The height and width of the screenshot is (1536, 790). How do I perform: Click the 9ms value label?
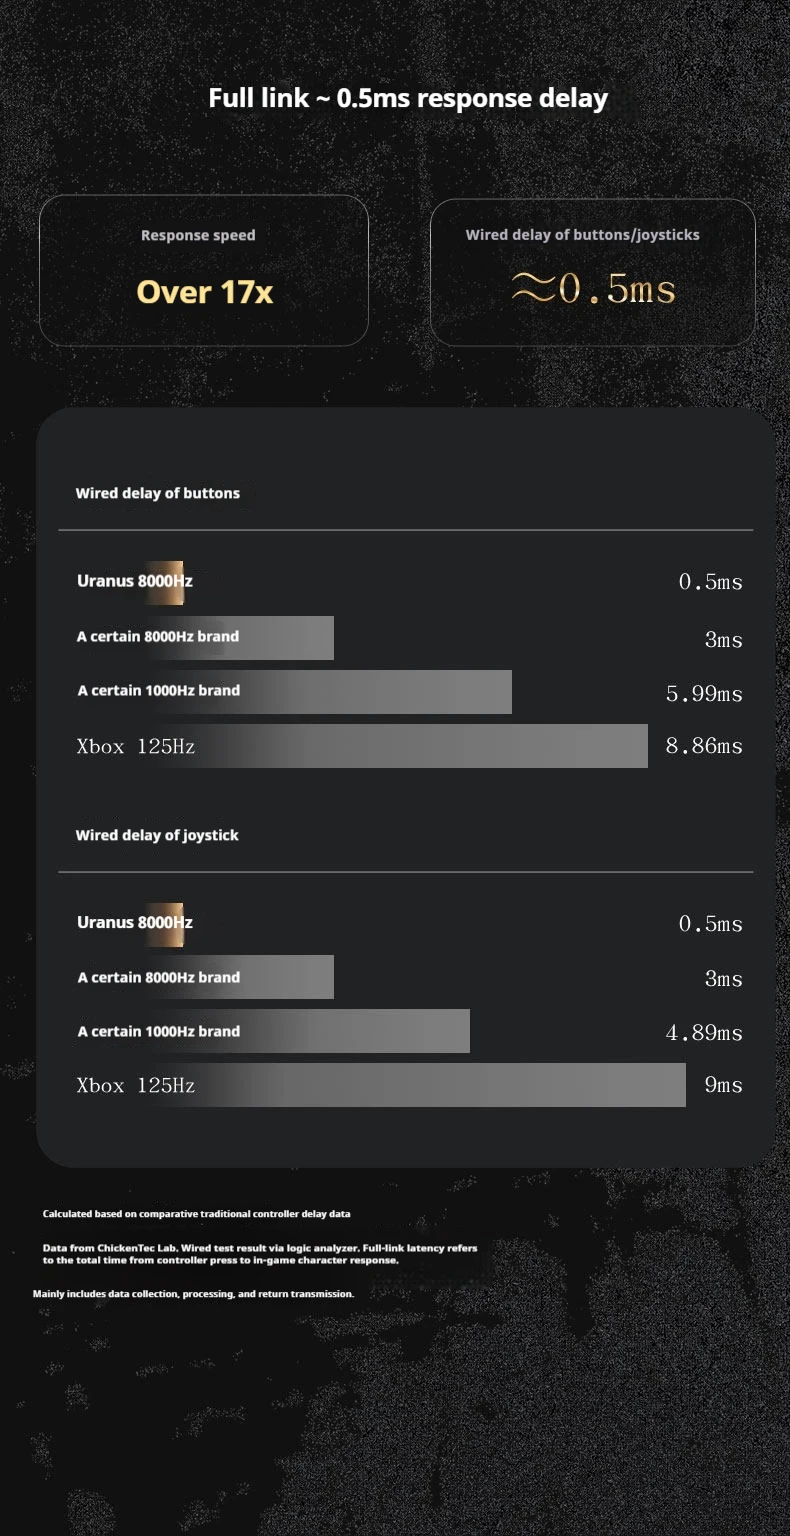coord(724,1085)
